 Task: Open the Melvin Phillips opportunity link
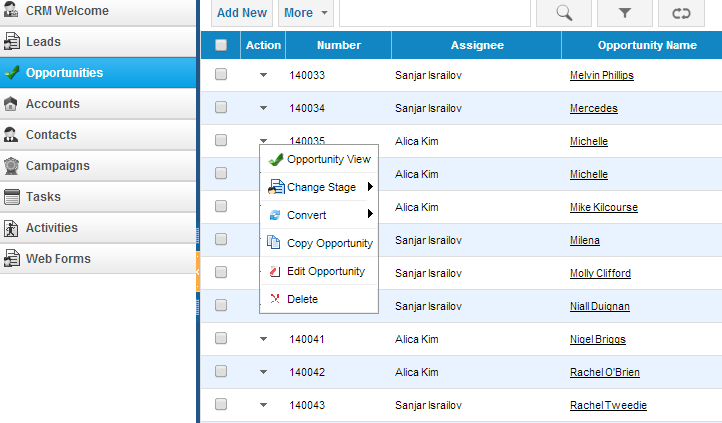pyautogui.click(x=601, y=75)
